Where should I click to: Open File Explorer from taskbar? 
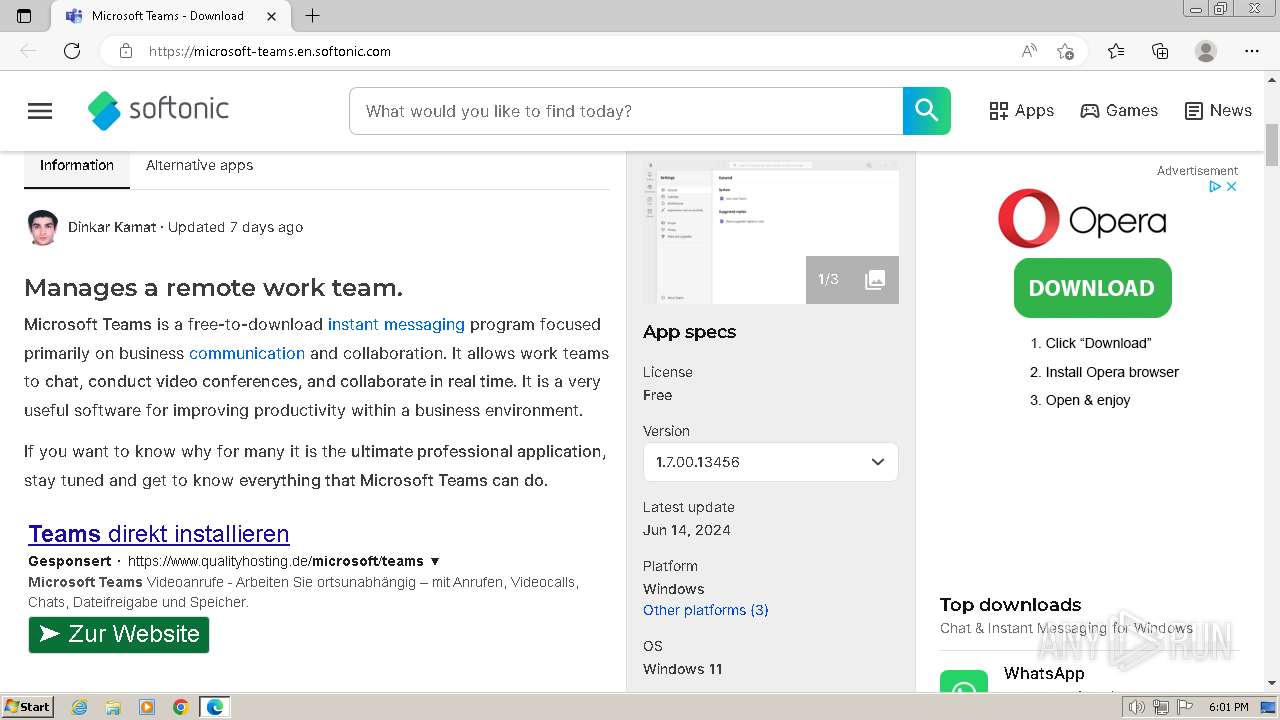tap(113, 707)
